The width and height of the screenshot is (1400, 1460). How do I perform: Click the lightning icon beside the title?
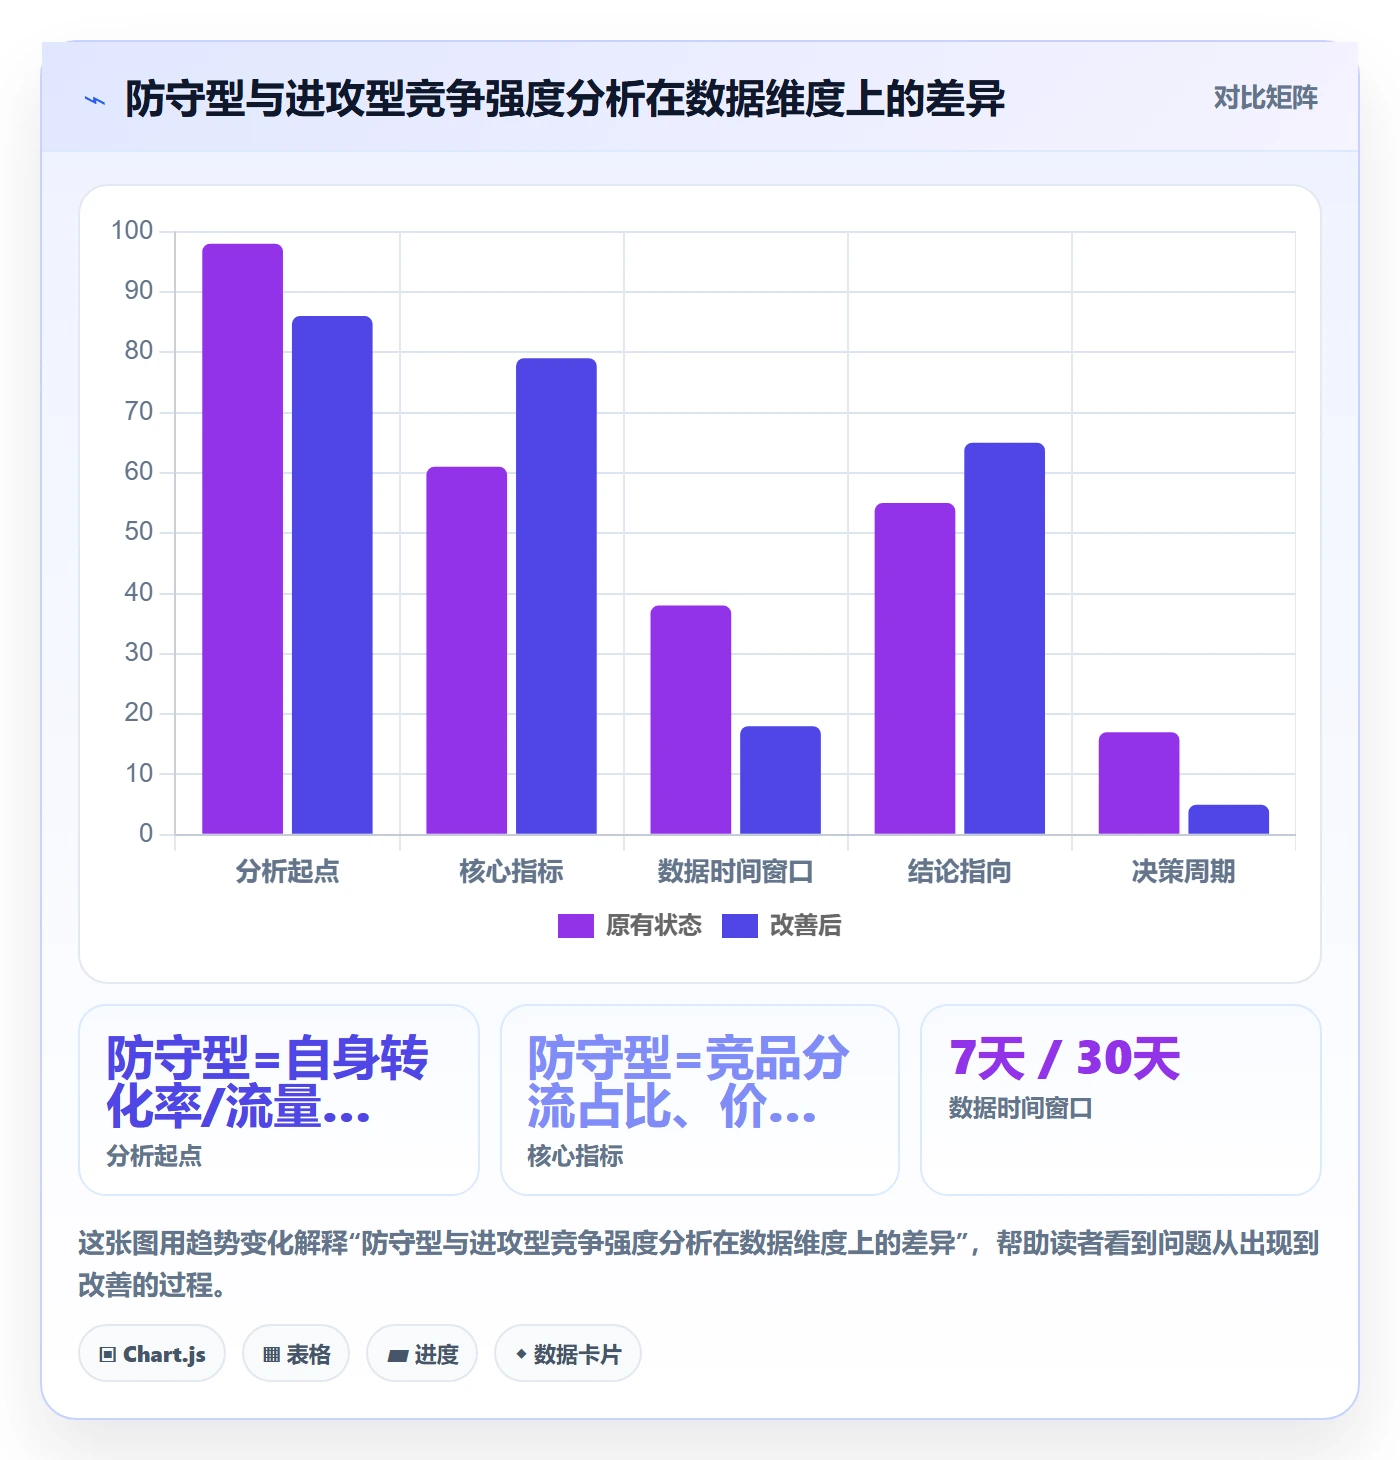click(x=95, y=99)
